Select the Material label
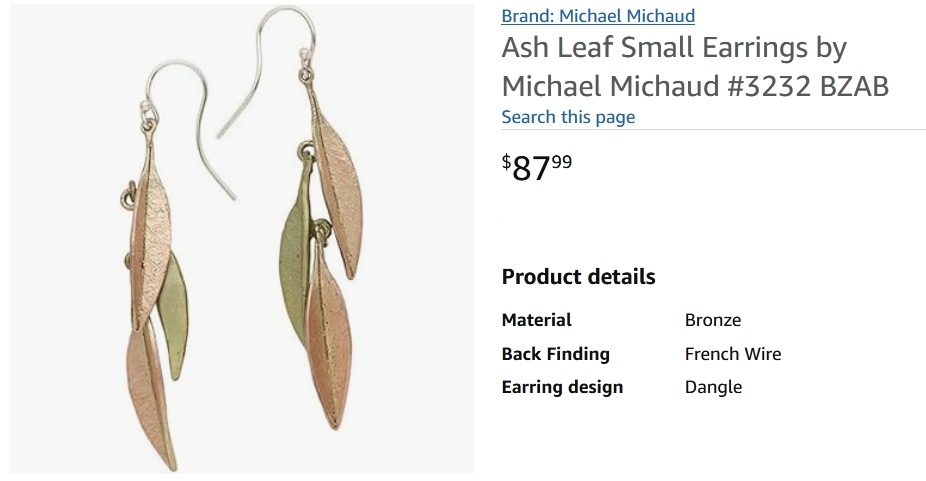Screen dimensions: 926x481 tap(536, 320)
